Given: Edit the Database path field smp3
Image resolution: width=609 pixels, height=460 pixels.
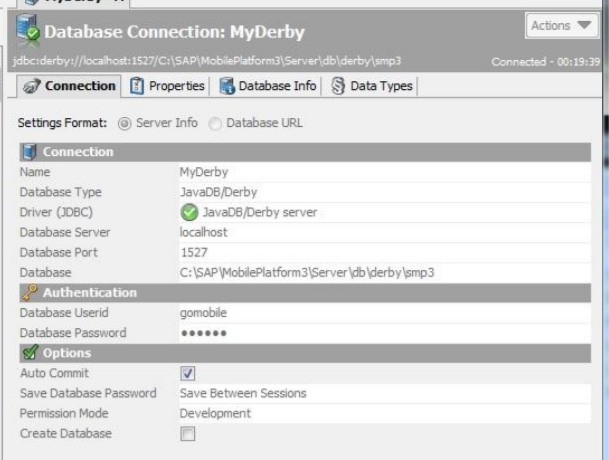Looking at the screenshot, I should 385,273.
